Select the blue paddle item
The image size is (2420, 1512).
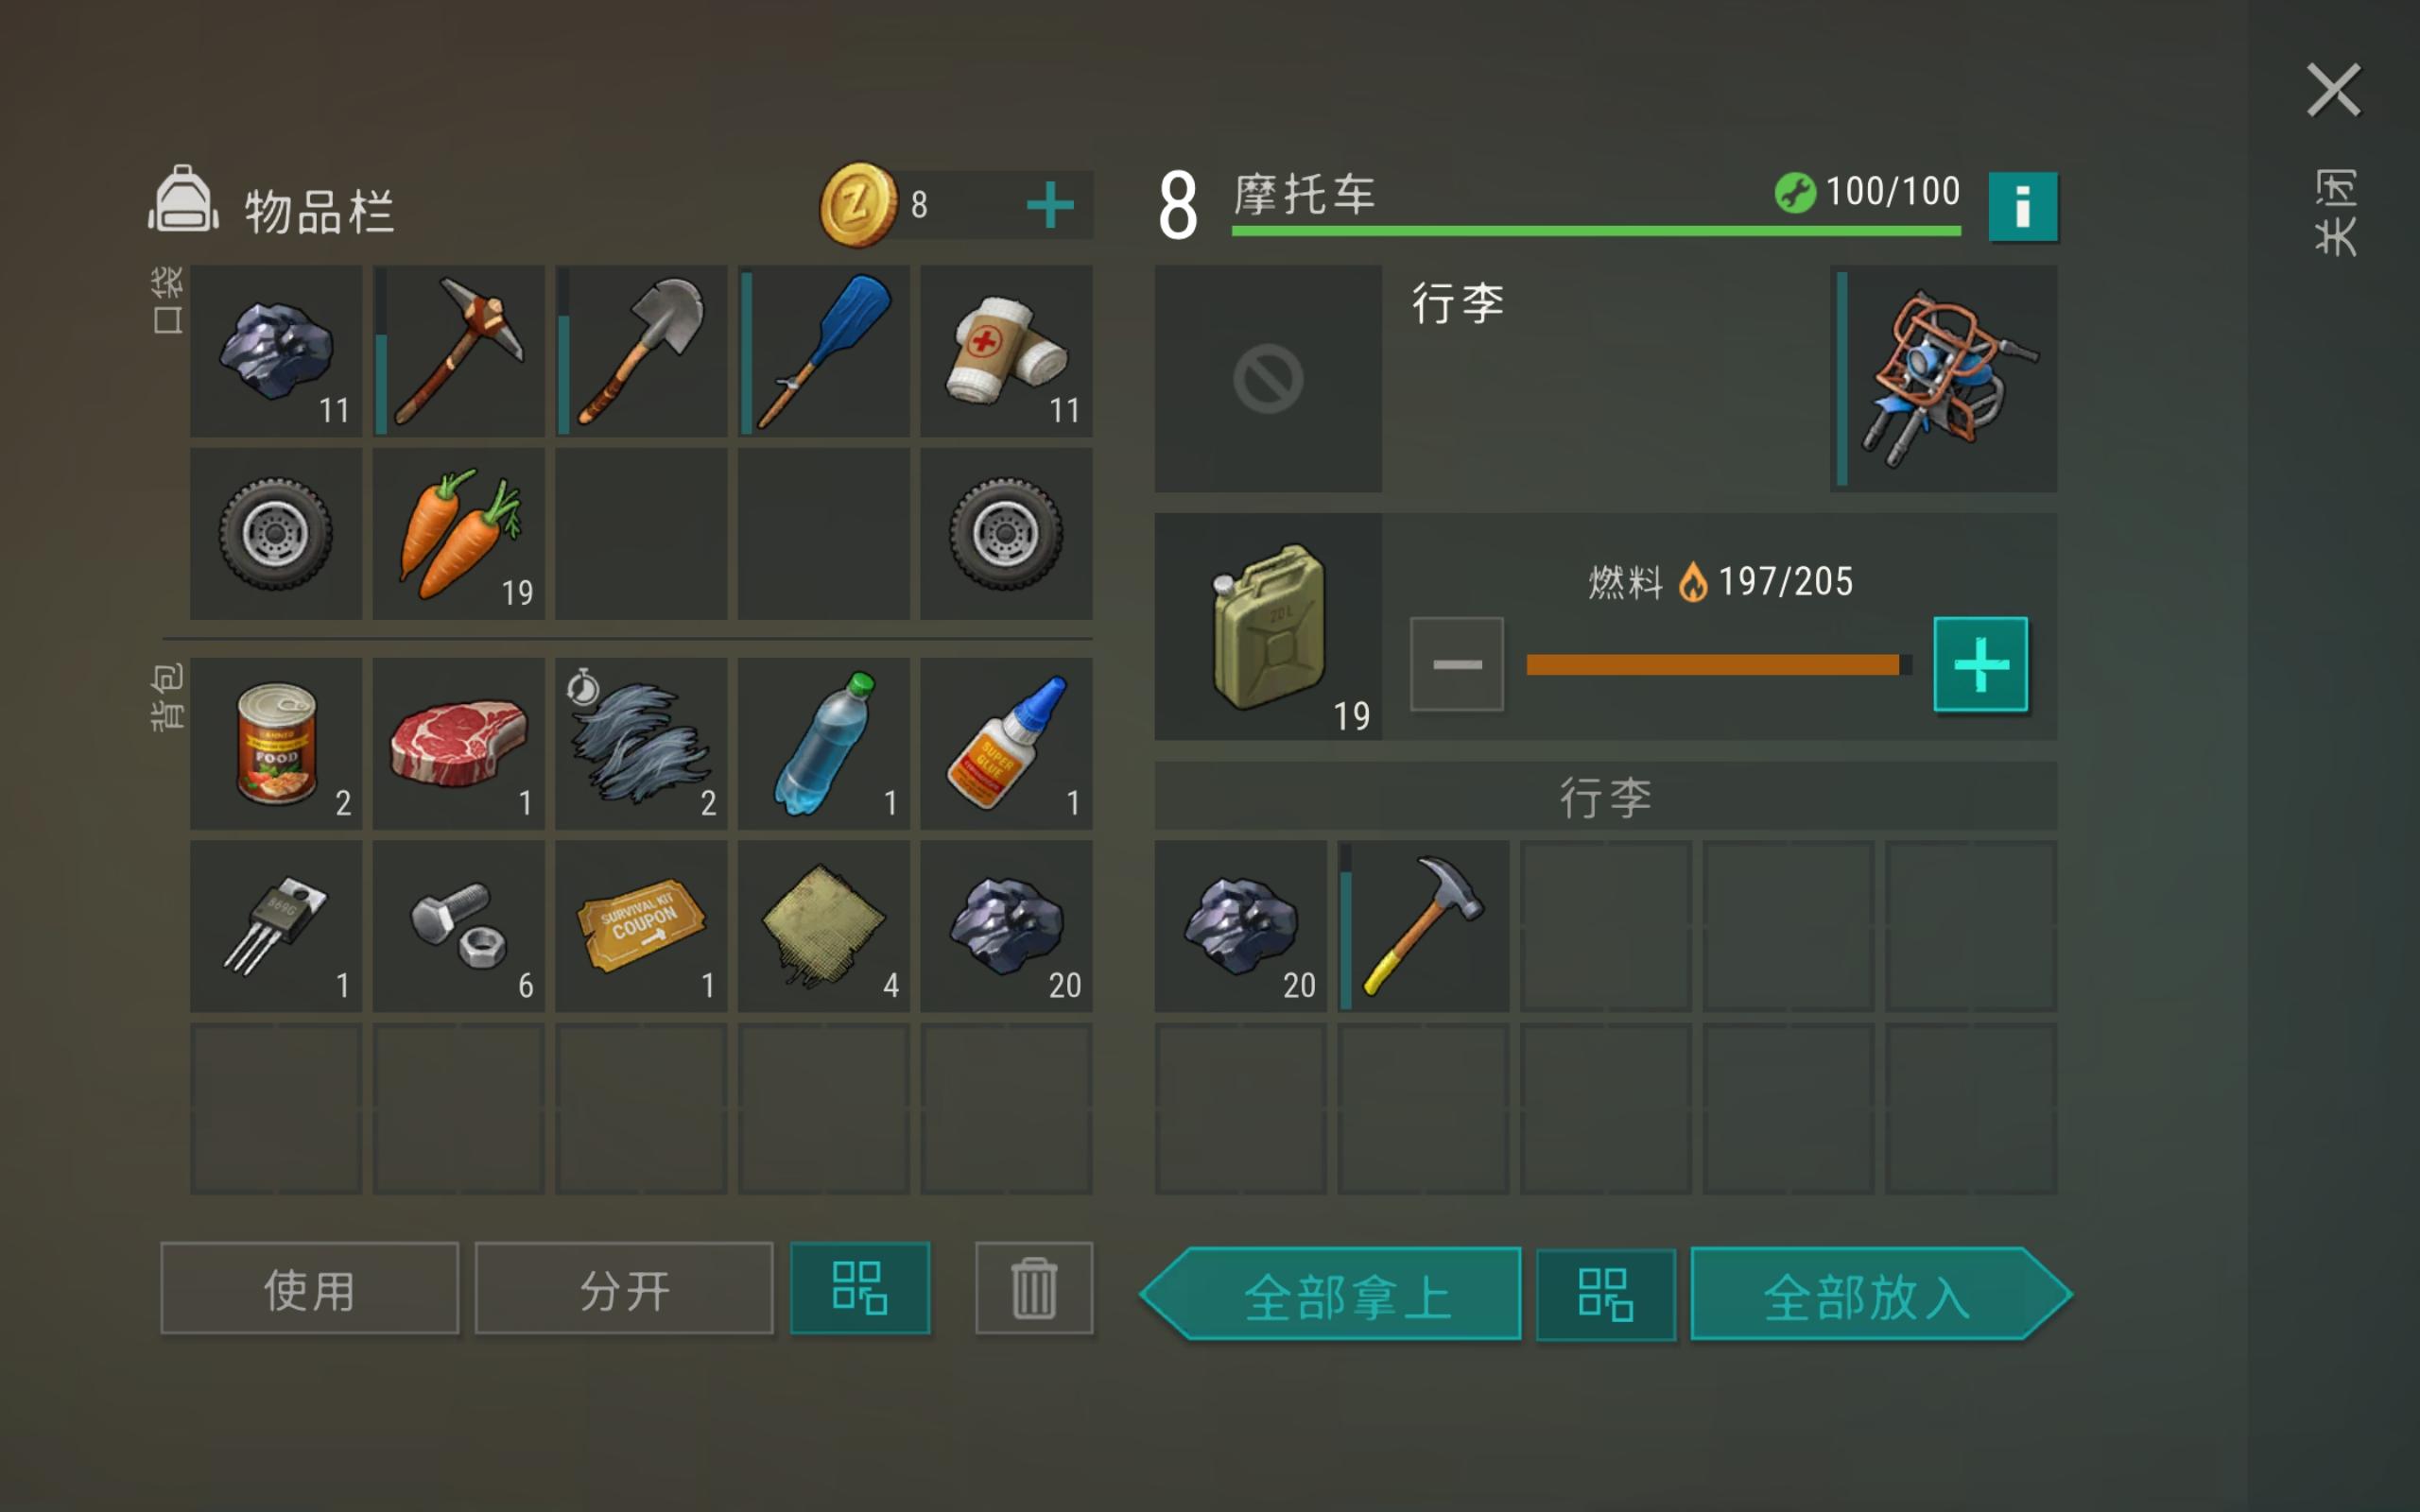(x=824, y=350)
